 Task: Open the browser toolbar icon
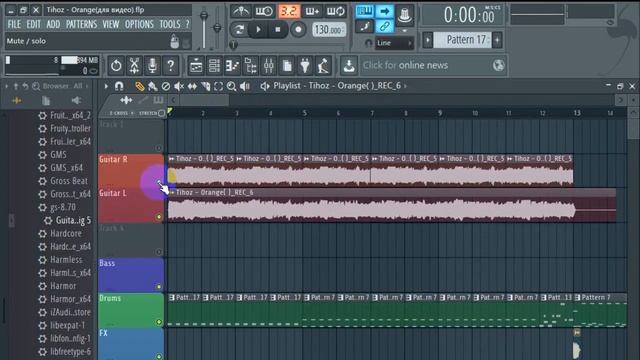(x=250, y=66)
